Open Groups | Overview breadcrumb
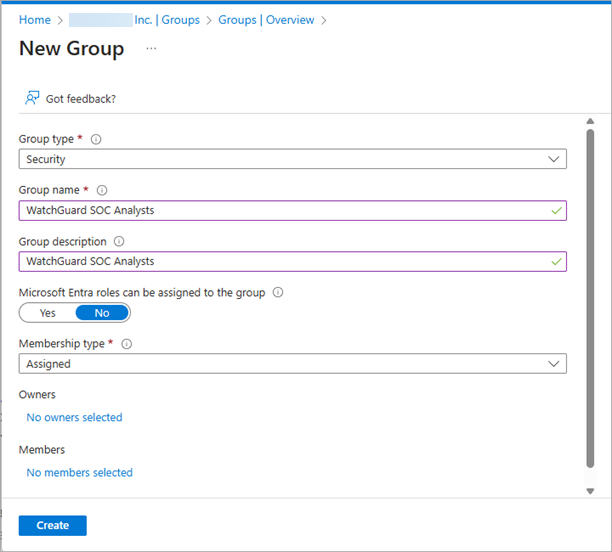Screen dimensions: 612x552 (266, 20)
